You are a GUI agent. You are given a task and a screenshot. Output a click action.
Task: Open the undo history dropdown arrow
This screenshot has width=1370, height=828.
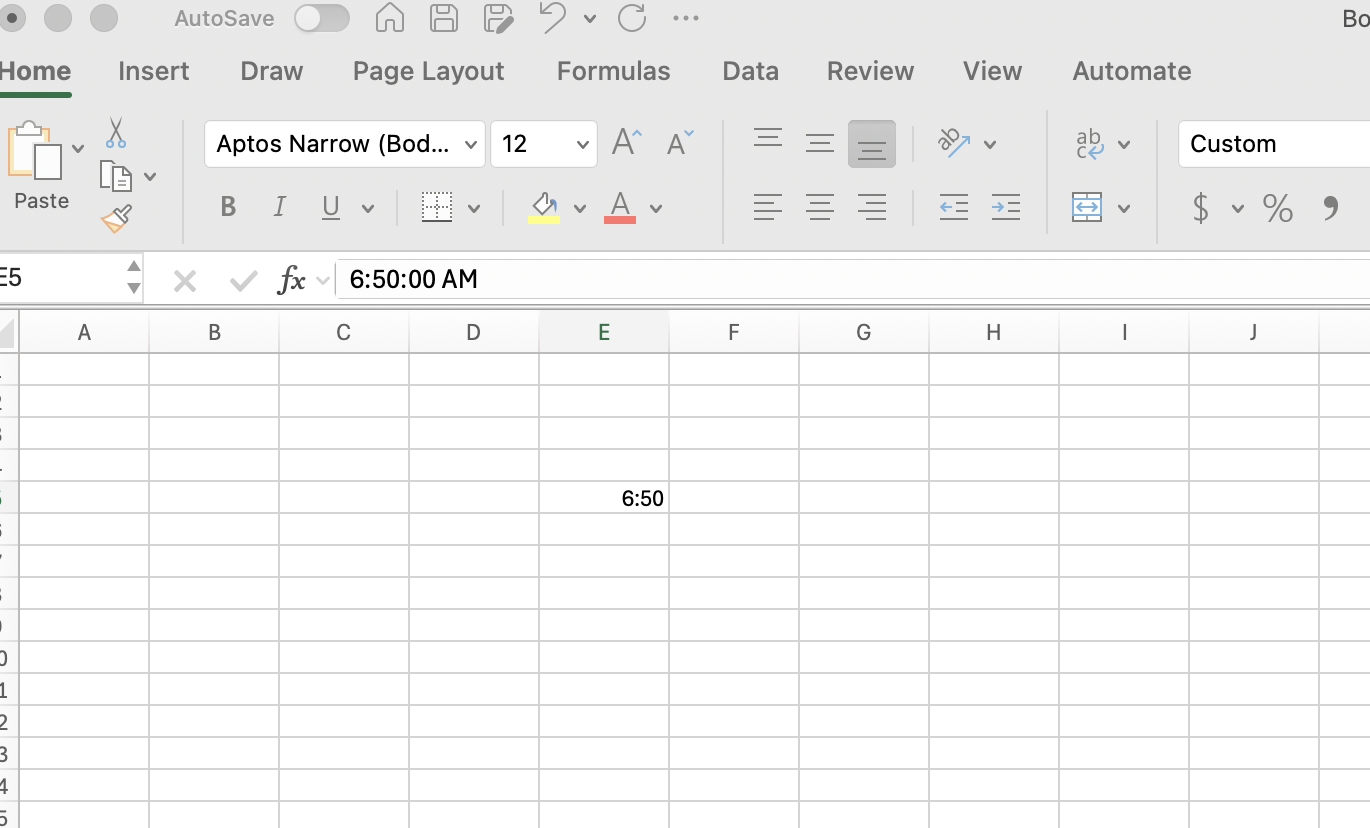(x=589, y=19)
